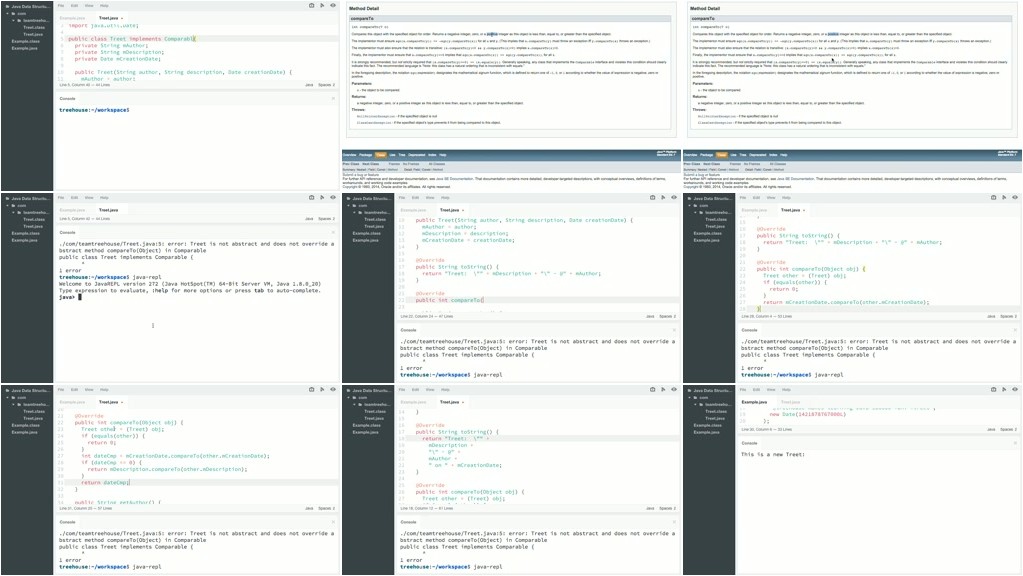1023x576 pixels.
Task: Click eye preview icon in mCreationDate.compareTo return frame
Action: [x=1015, y=197]
